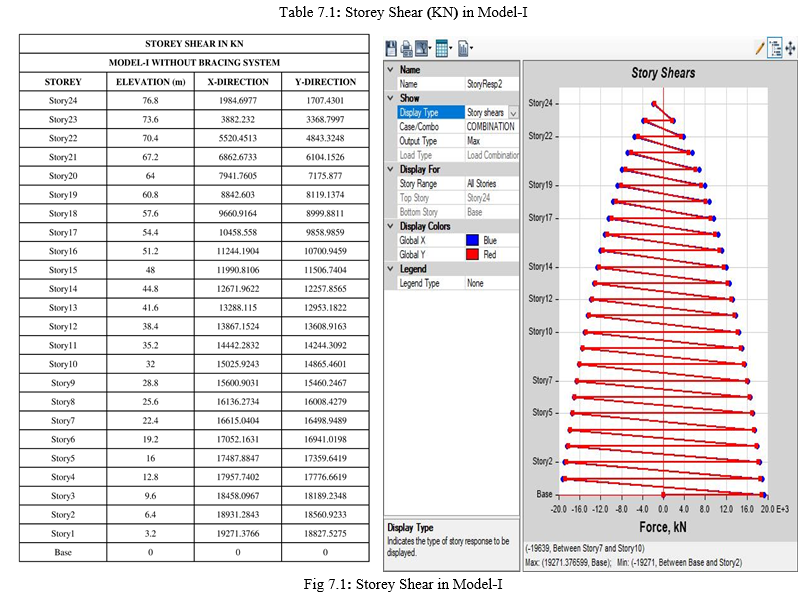809x597 pixels.
Task: Collapse the Legend section chevron
Action: pyautogui.click(x=391, y=269)
